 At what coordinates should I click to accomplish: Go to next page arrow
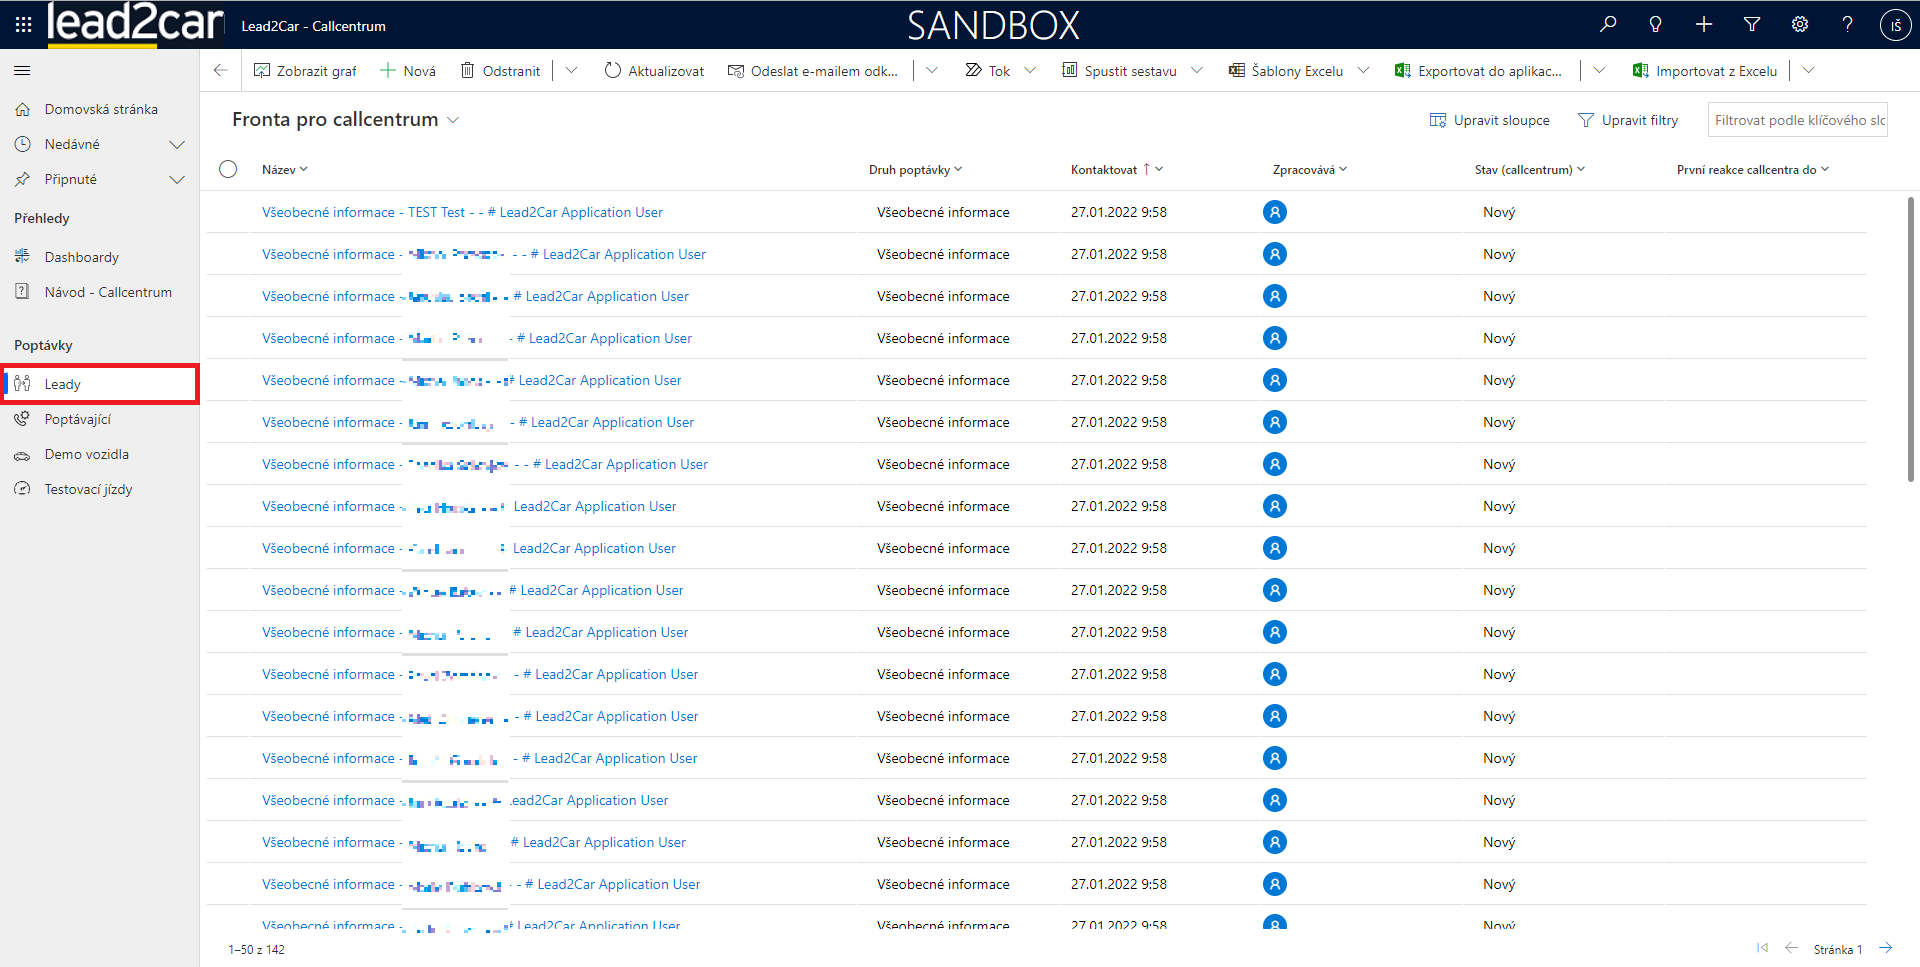click(x=1885, y=948)
